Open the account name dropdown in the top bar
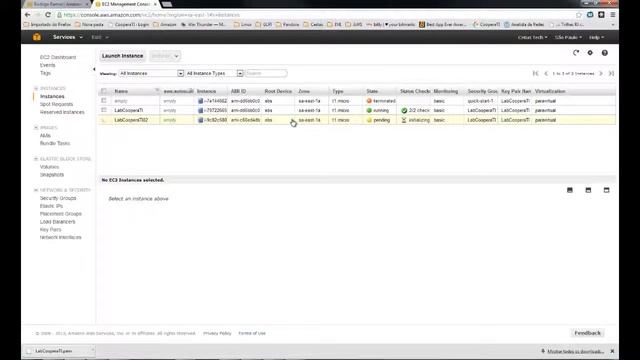The width and height of the screenshot is (640, 360). [532, 37]
